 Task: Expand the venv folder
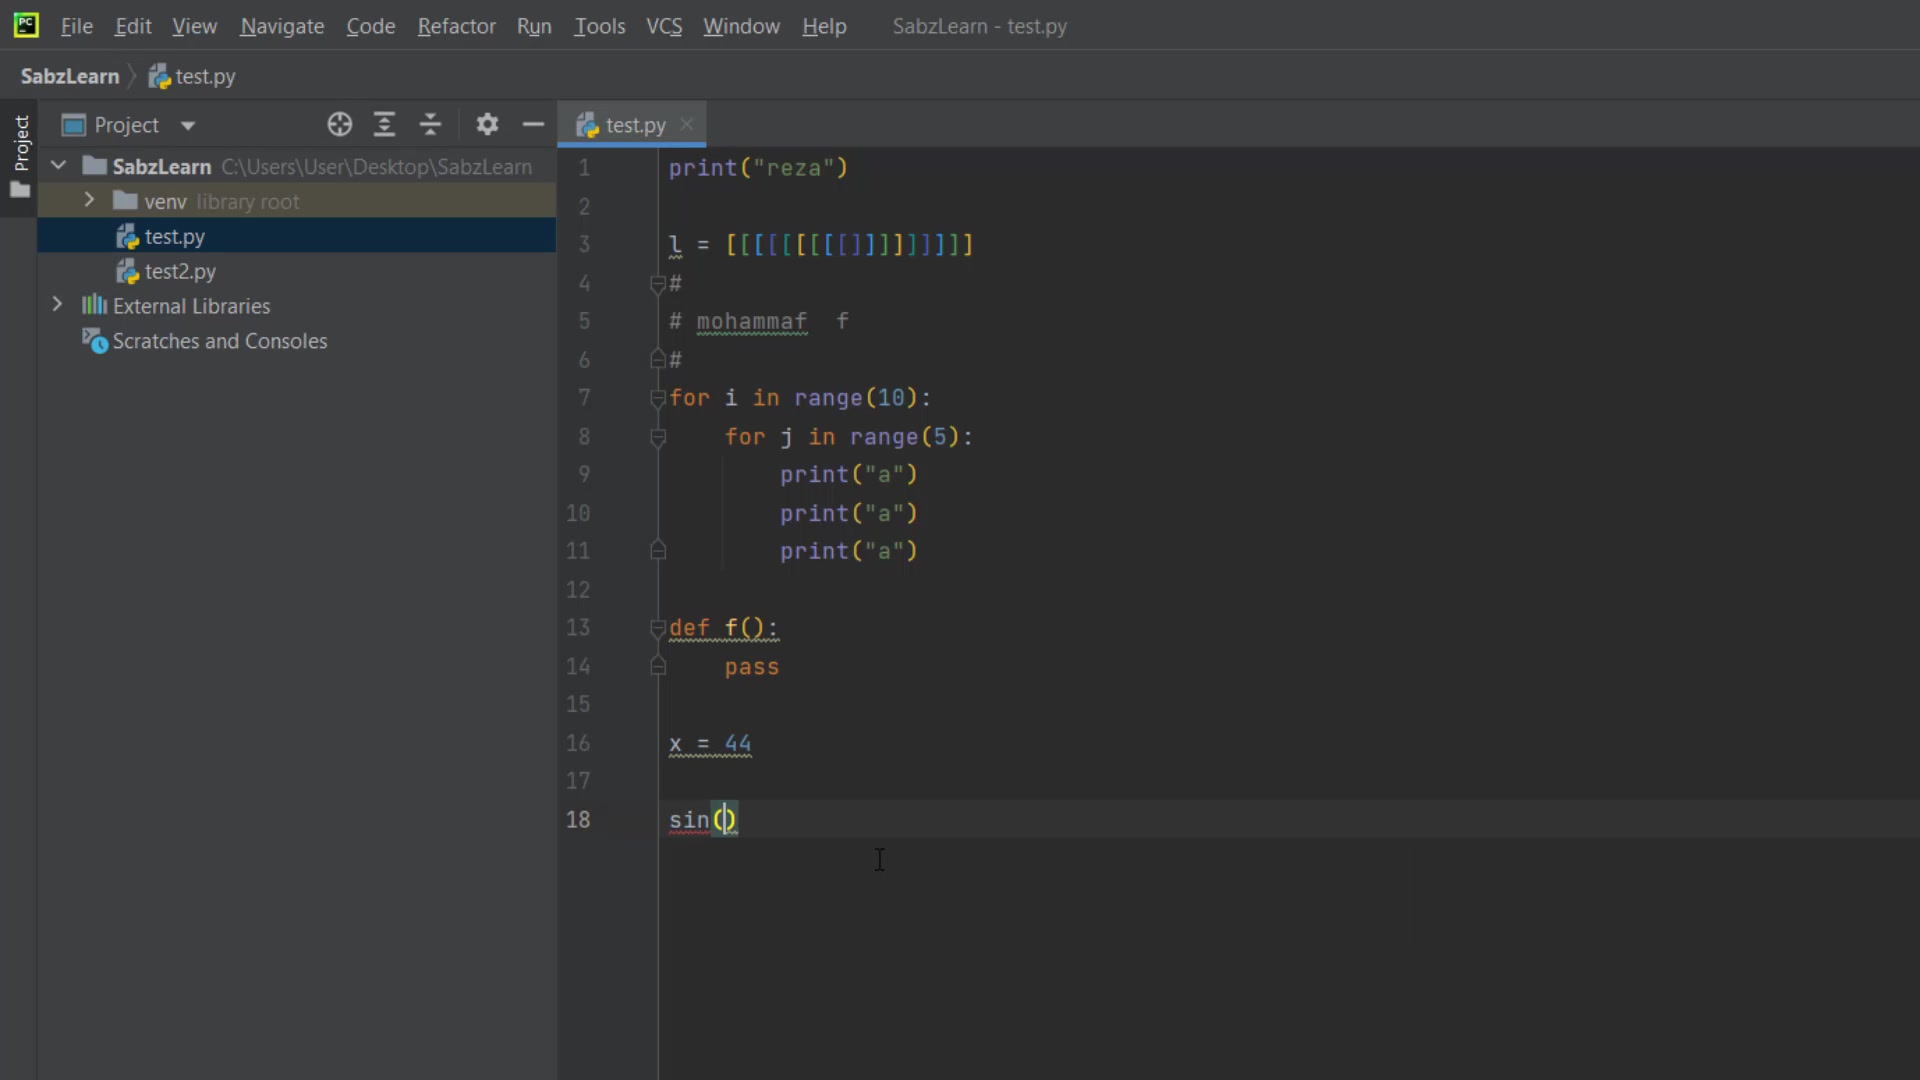(89, 200)
